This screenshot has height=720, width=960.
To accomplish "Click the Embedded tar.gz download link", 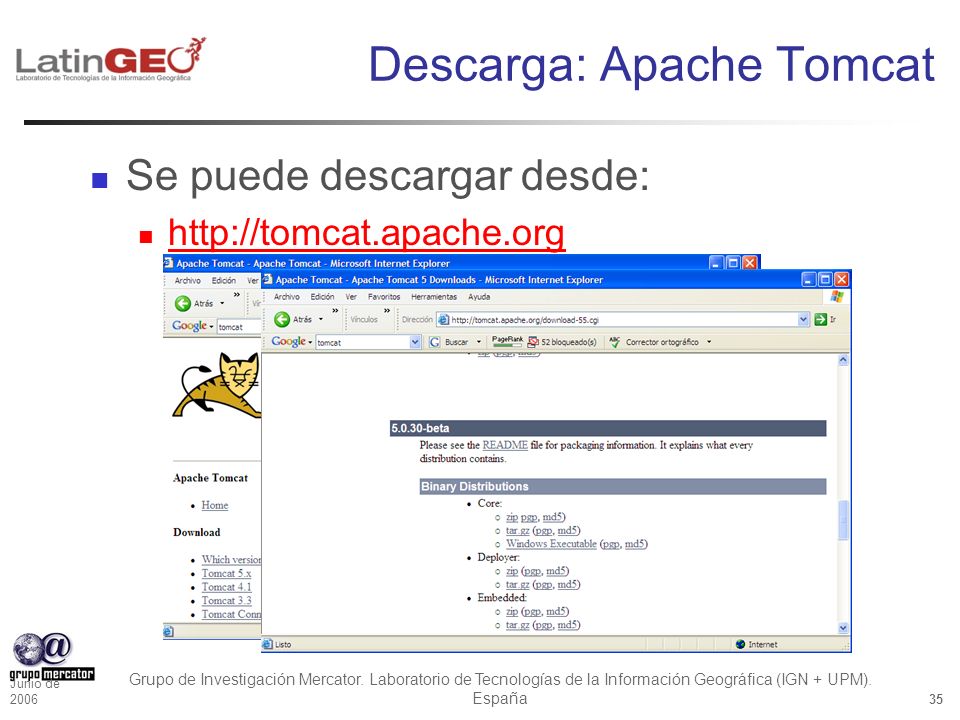I will pyautogui.click(x=517, y=624).
